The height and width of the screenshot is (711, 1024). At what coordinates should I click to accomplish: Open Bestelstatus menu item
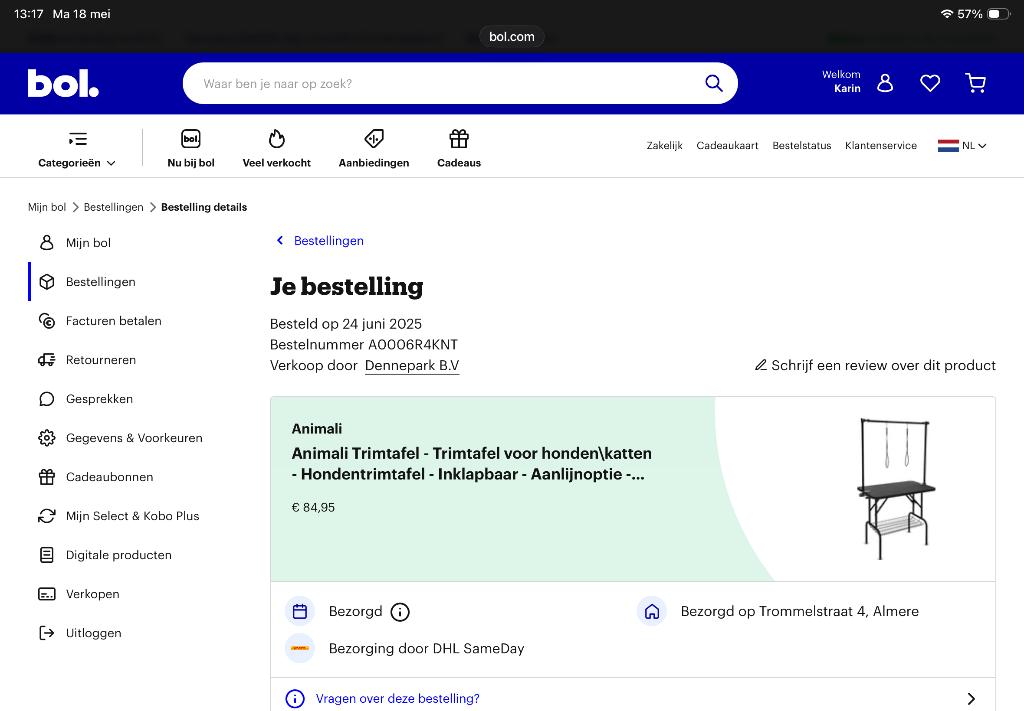[801, 146]
